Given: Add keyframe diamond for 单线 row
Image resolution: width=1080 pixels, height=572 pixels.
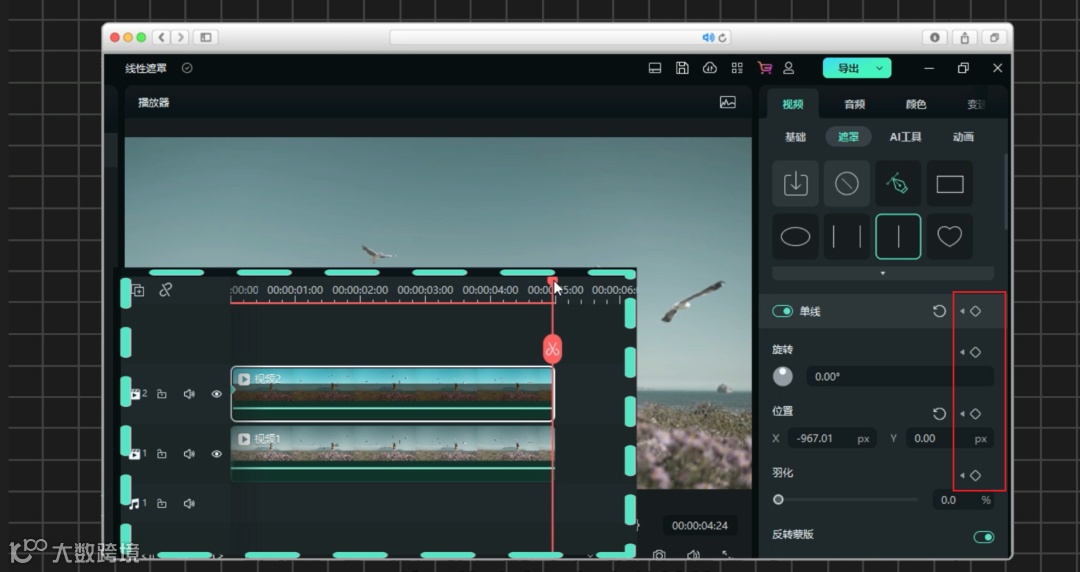Looking at the screenshot, I should (975, 311).
